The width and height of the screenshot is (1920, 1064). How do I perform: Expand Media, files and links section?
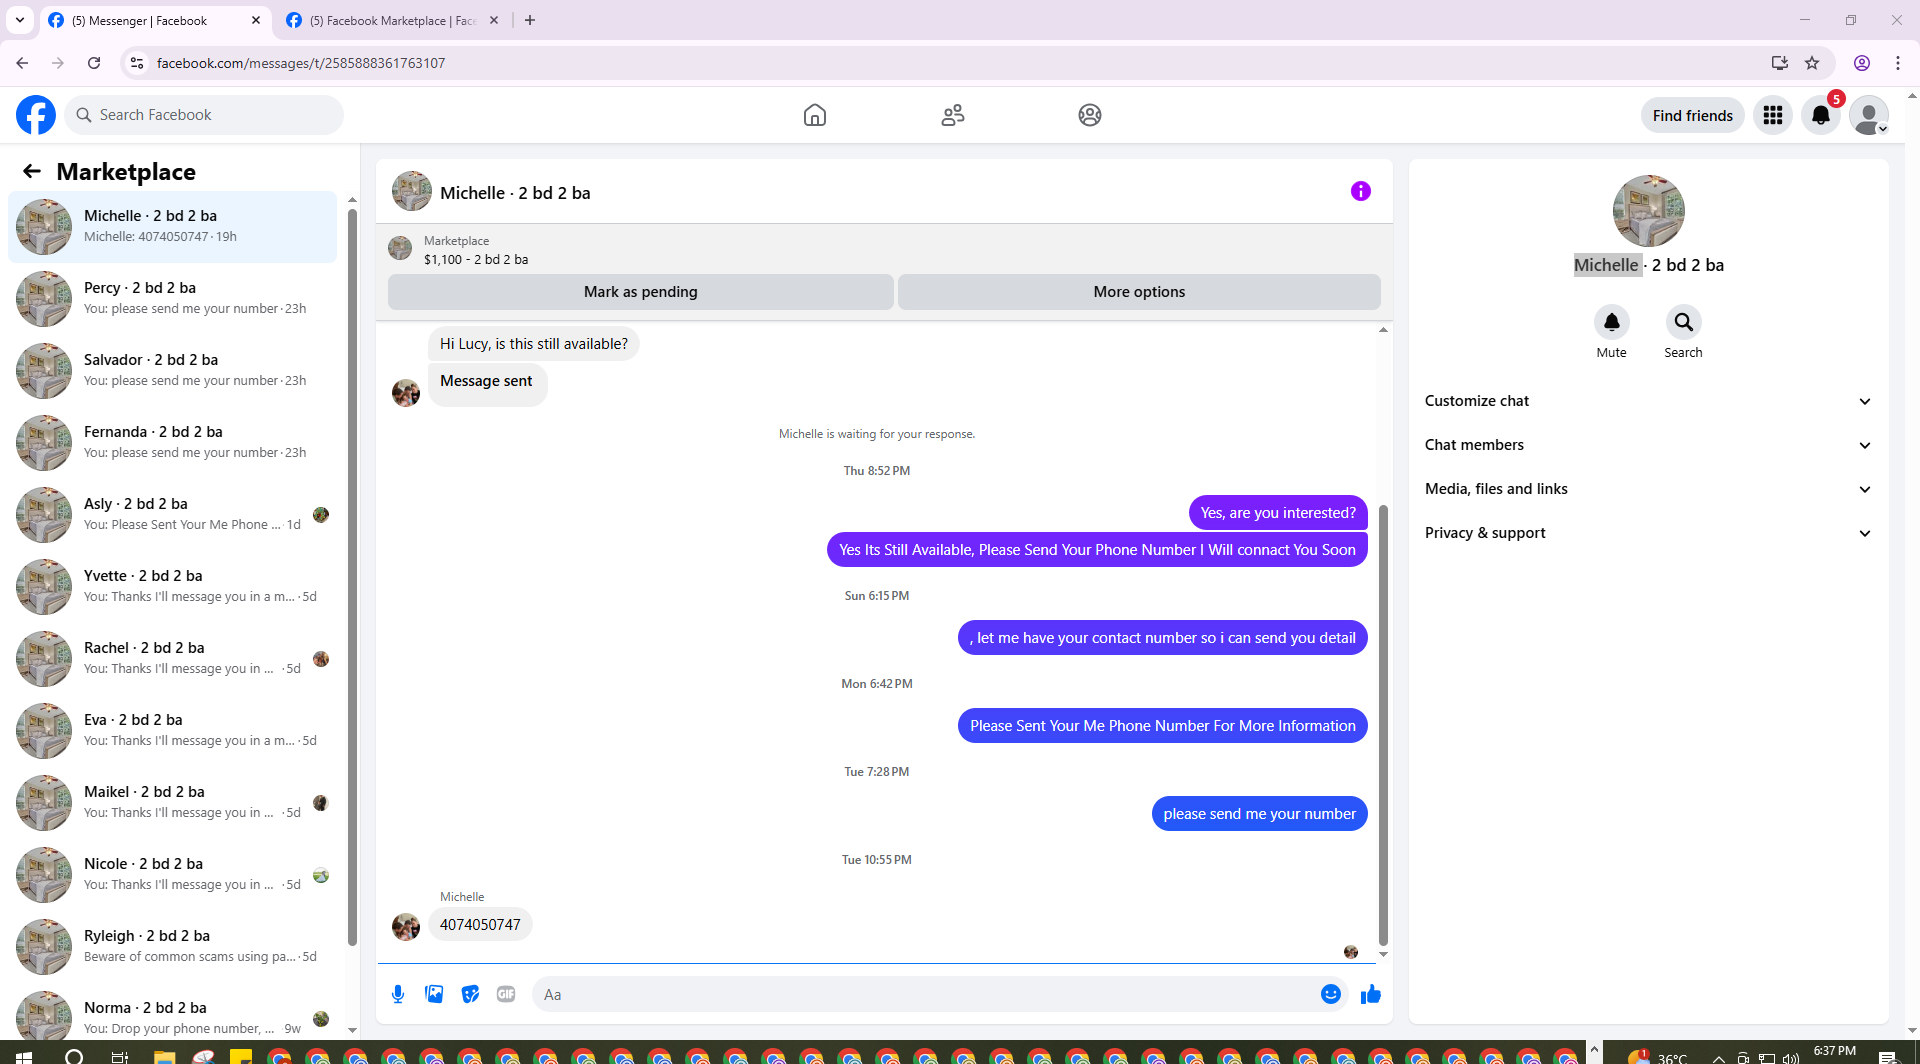pyautogui.click(x=1648, y=489)
